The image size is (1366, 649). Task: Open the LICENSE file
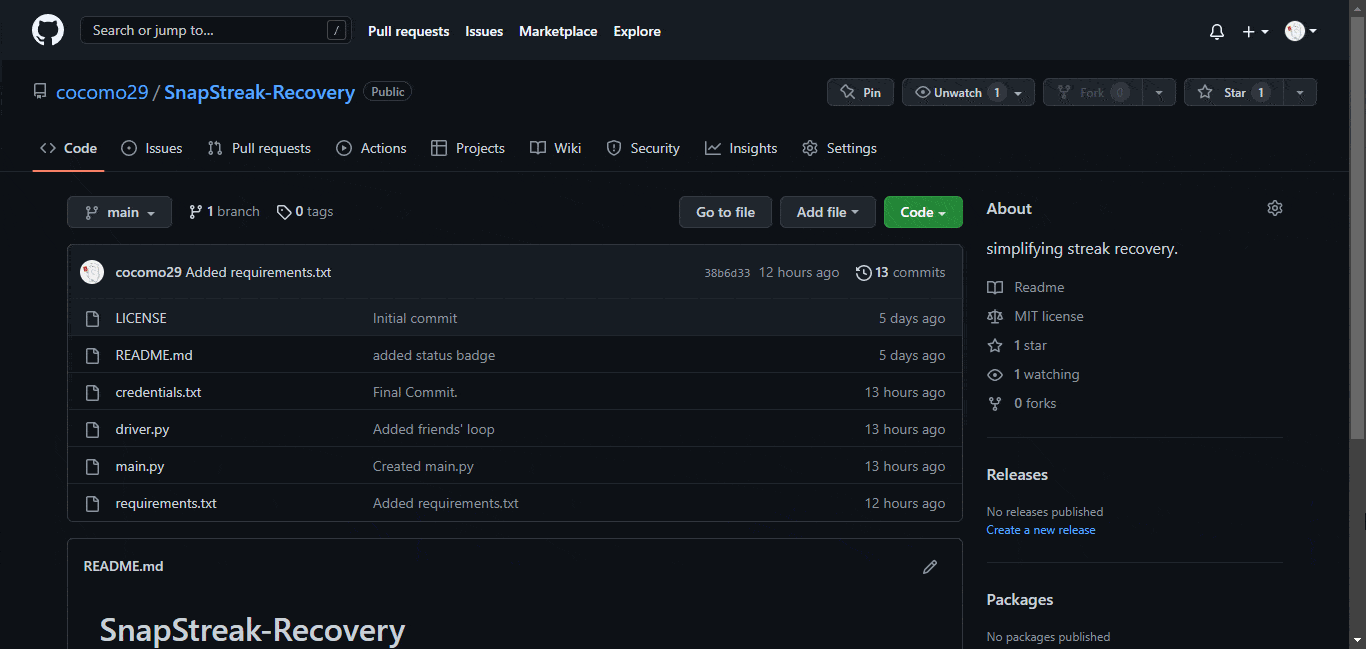coord(141,318)
